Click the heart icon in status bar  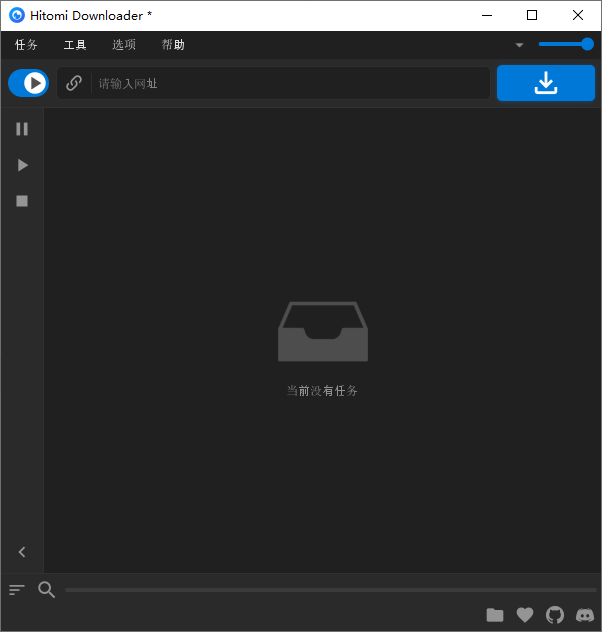[525, 615]
